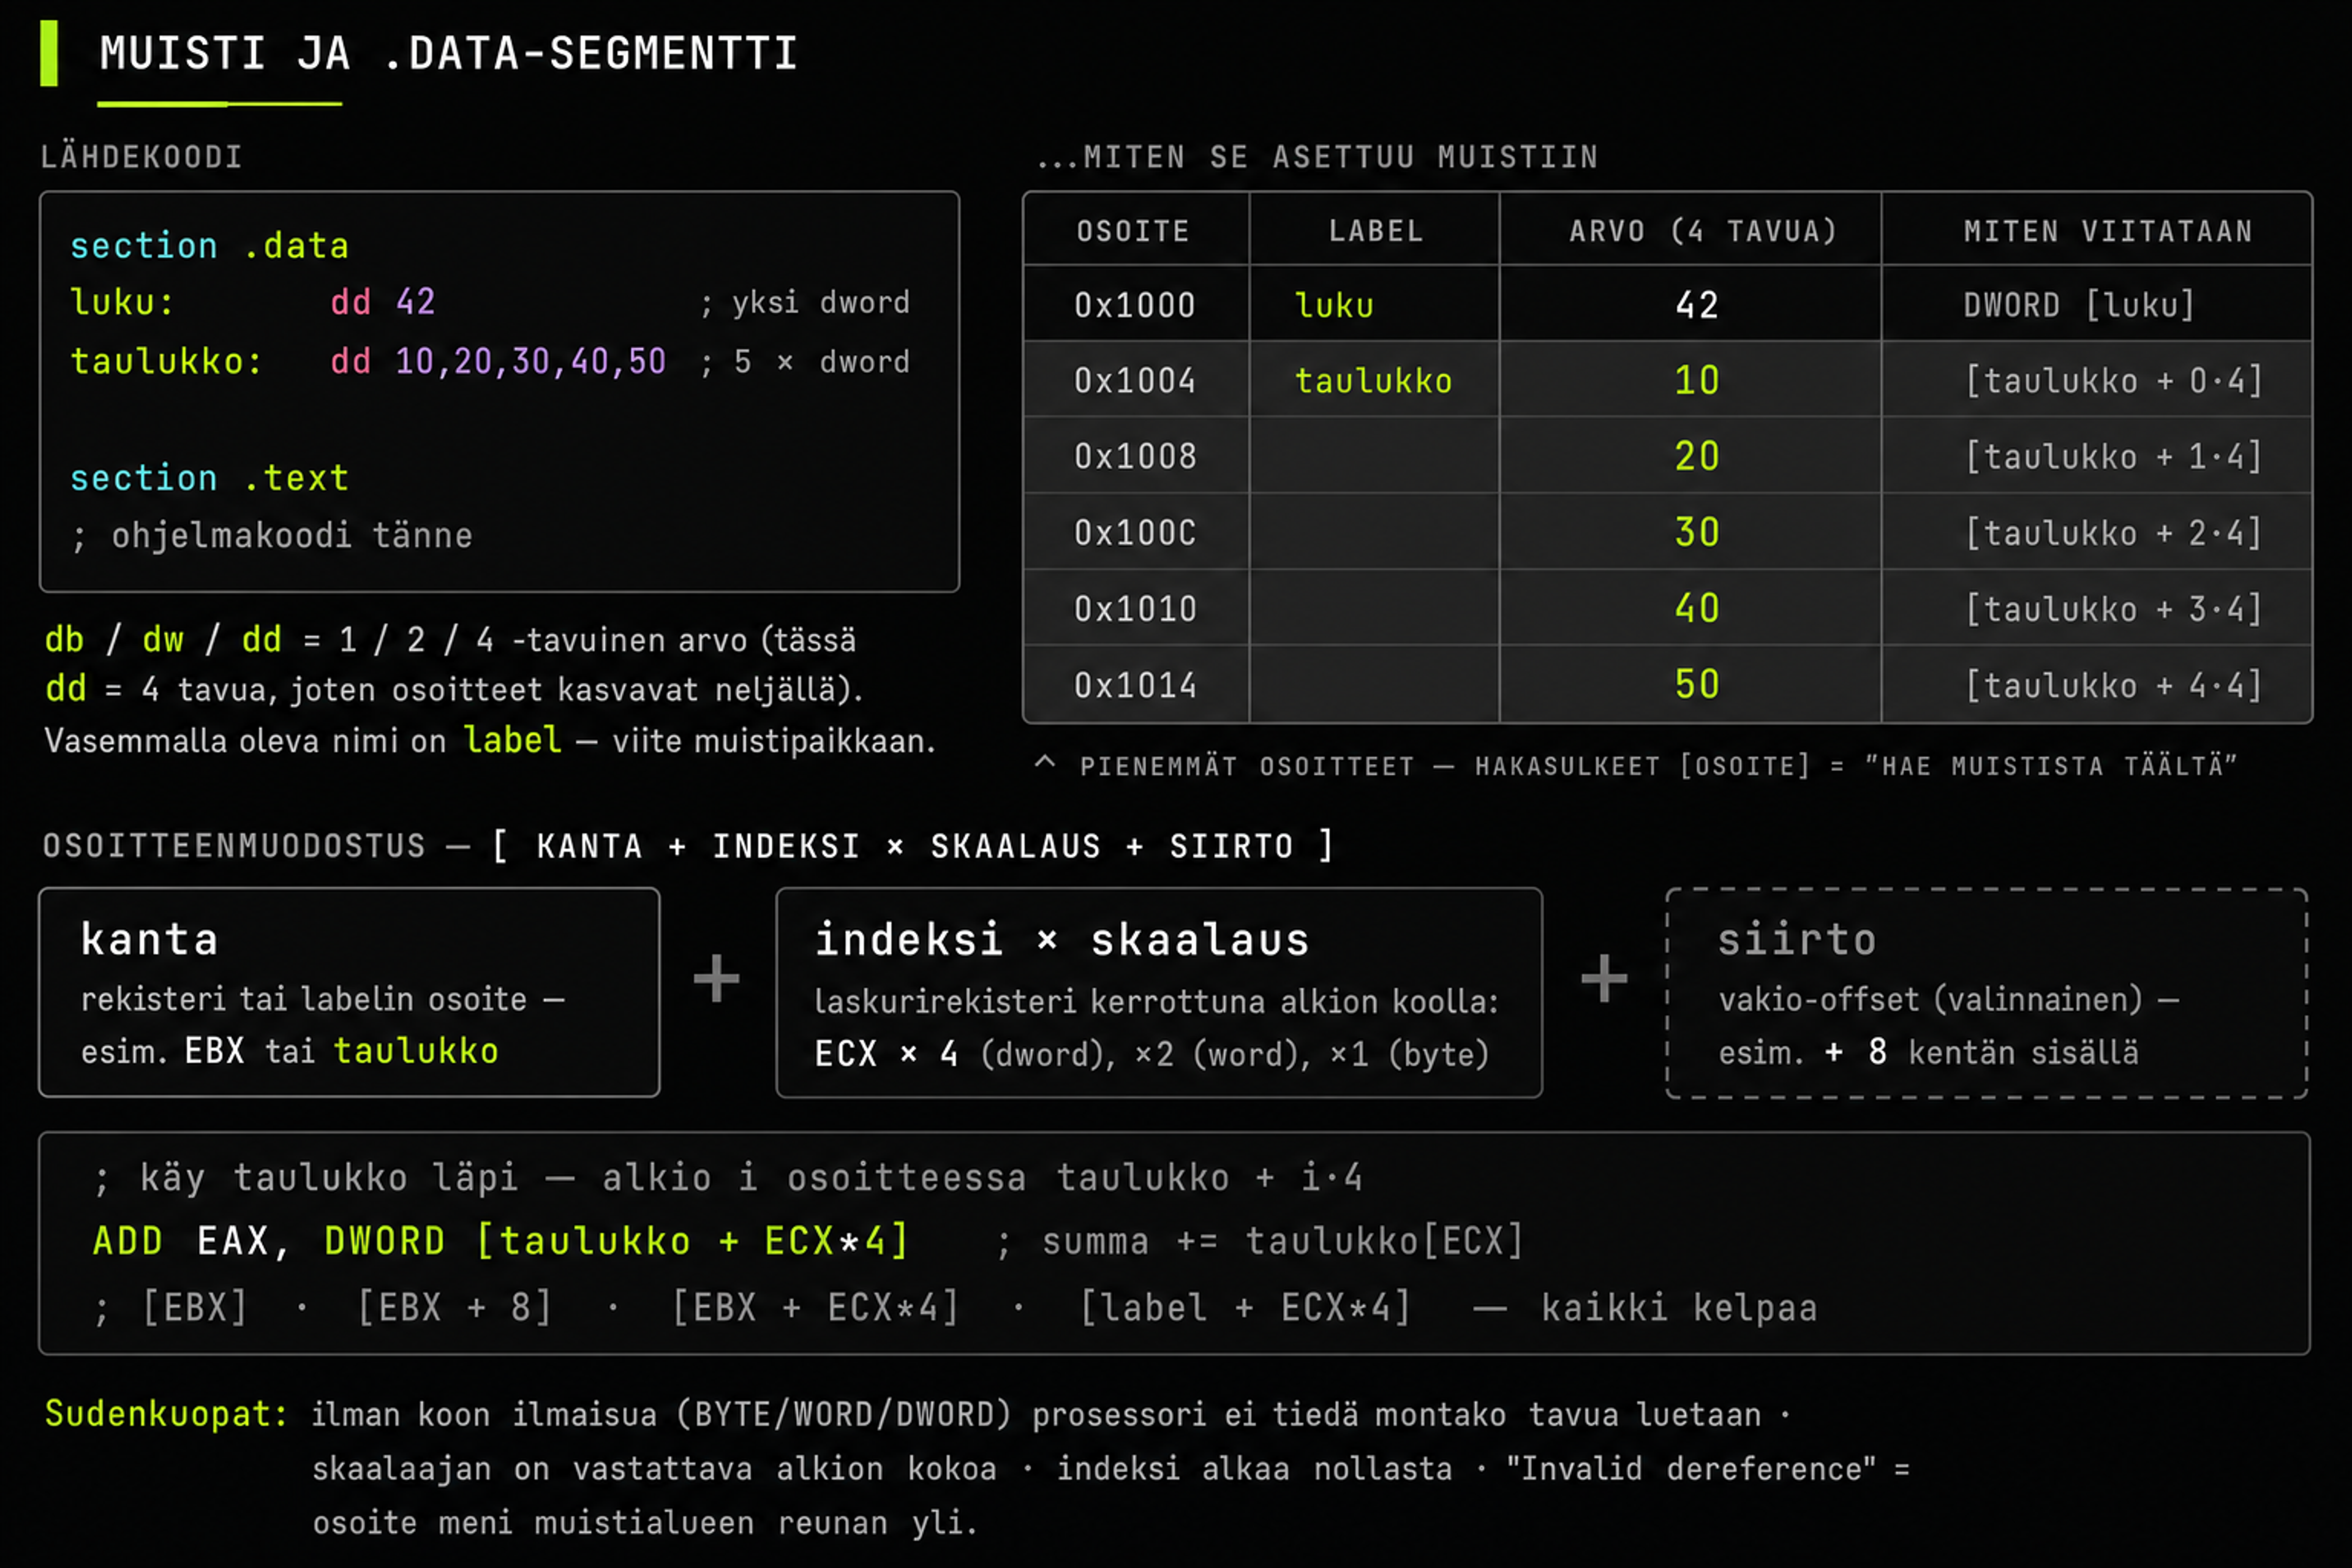Click 'esim. + 8 kentän sisällä' in siirto card
Viewport: 2352px width, 1568px height.
[x=1928, y=1052]
